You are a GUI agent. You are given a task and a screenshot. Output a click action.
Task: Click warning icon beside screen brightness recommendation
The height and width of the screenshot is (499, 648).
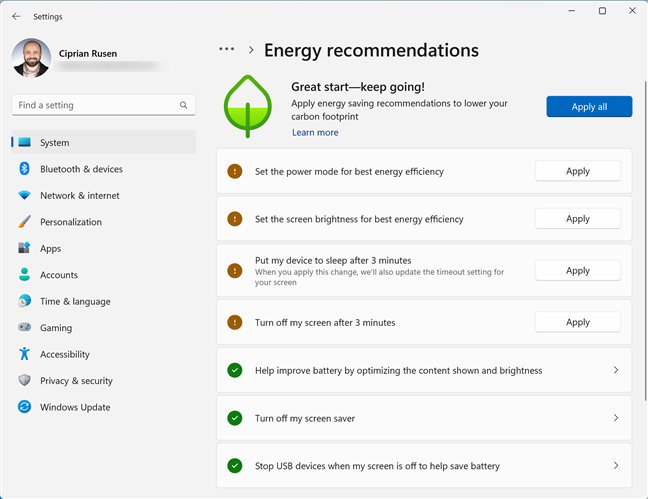(x=235, y=219)
